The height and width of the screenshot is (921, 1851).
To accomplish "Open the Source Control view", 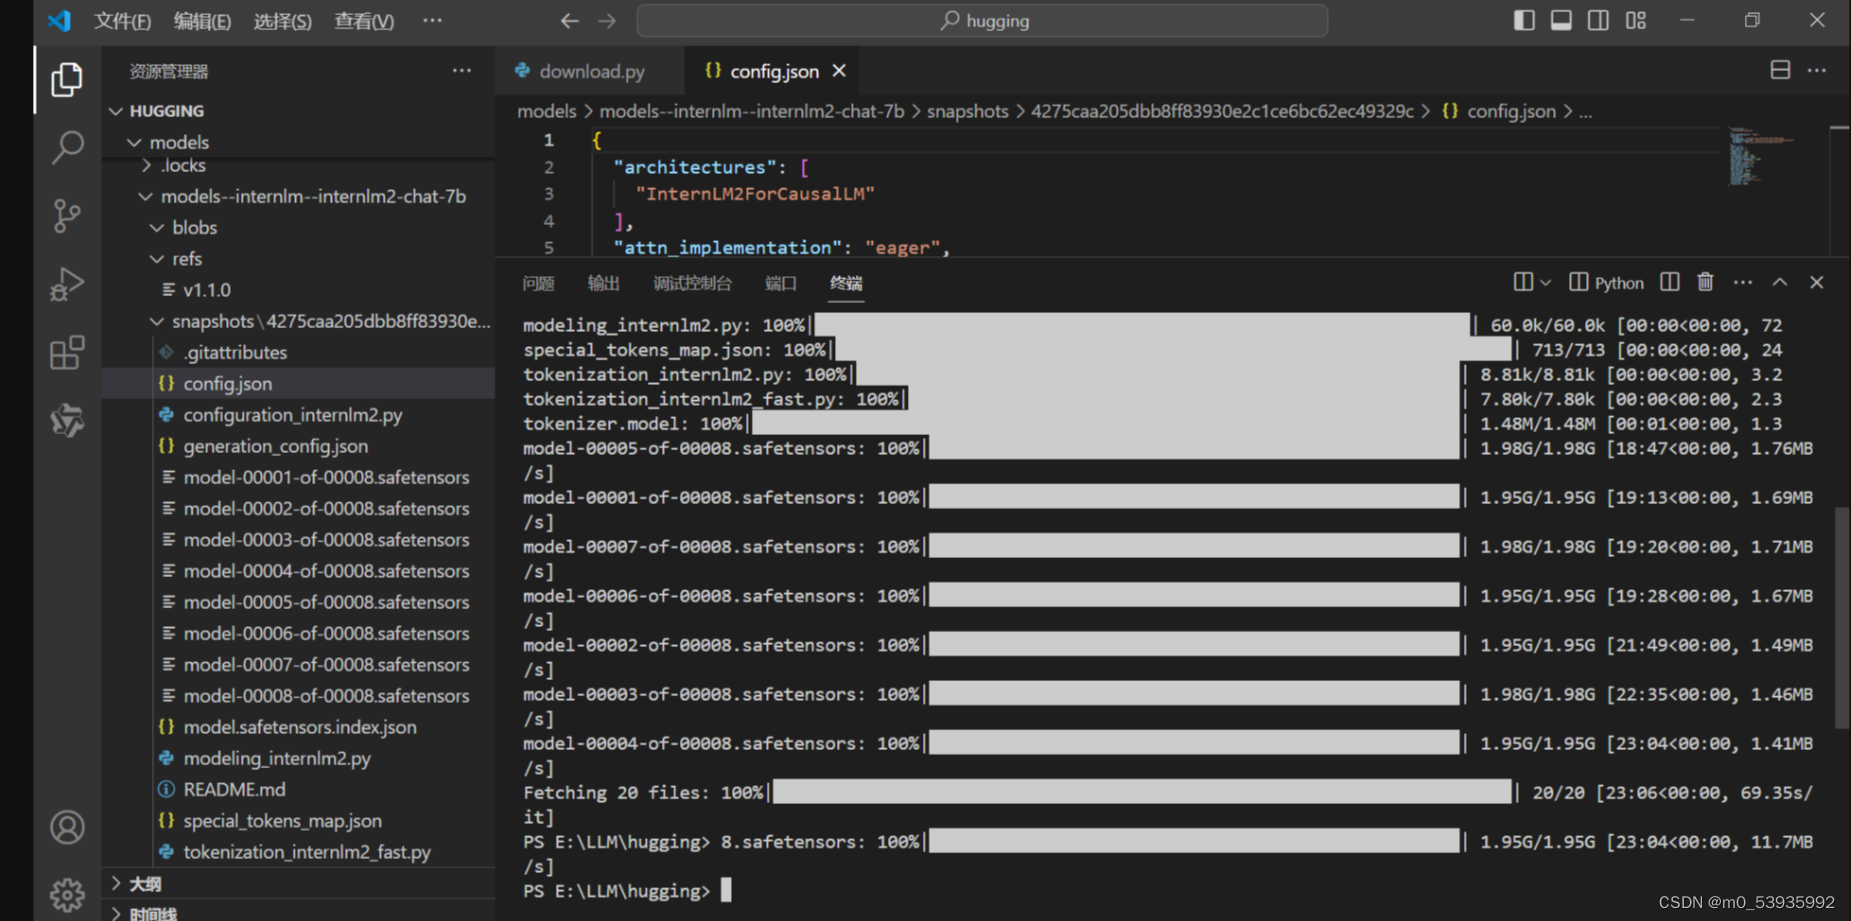I will [x=67, y=216].
